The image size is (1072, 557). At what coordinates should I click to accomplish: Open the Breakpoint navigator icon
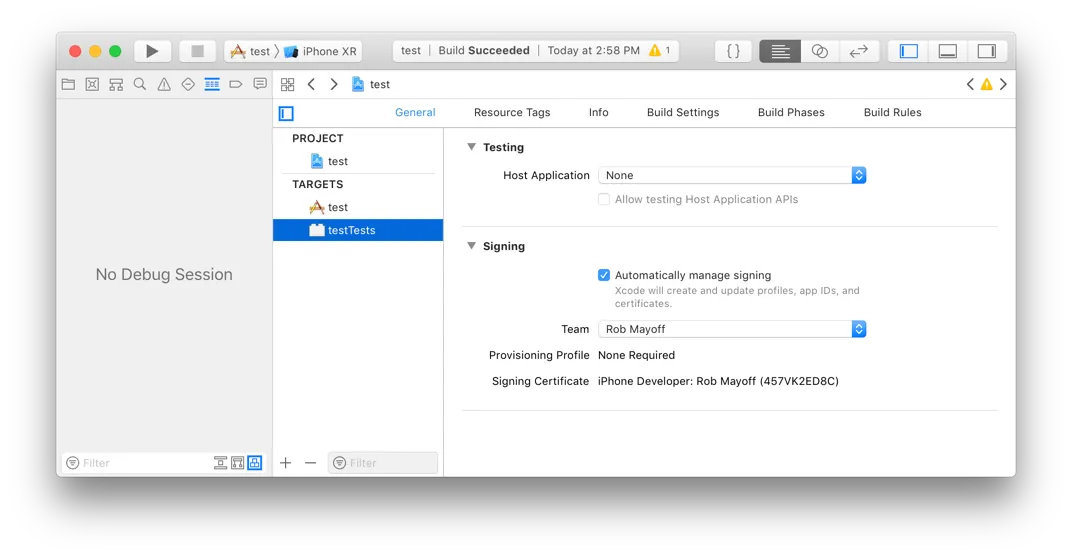[236, 84]
